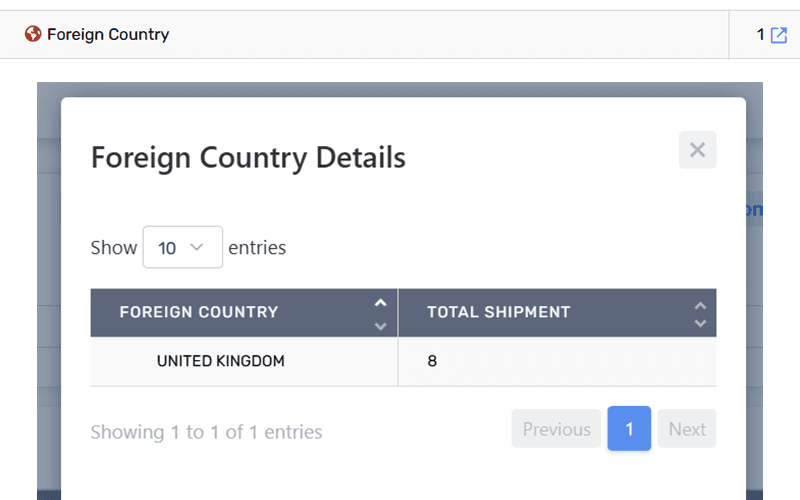Click the Foreign Country Details heading
Viewport: 800px width, 500px height.
pyautogui.click(x=248, y=157)
